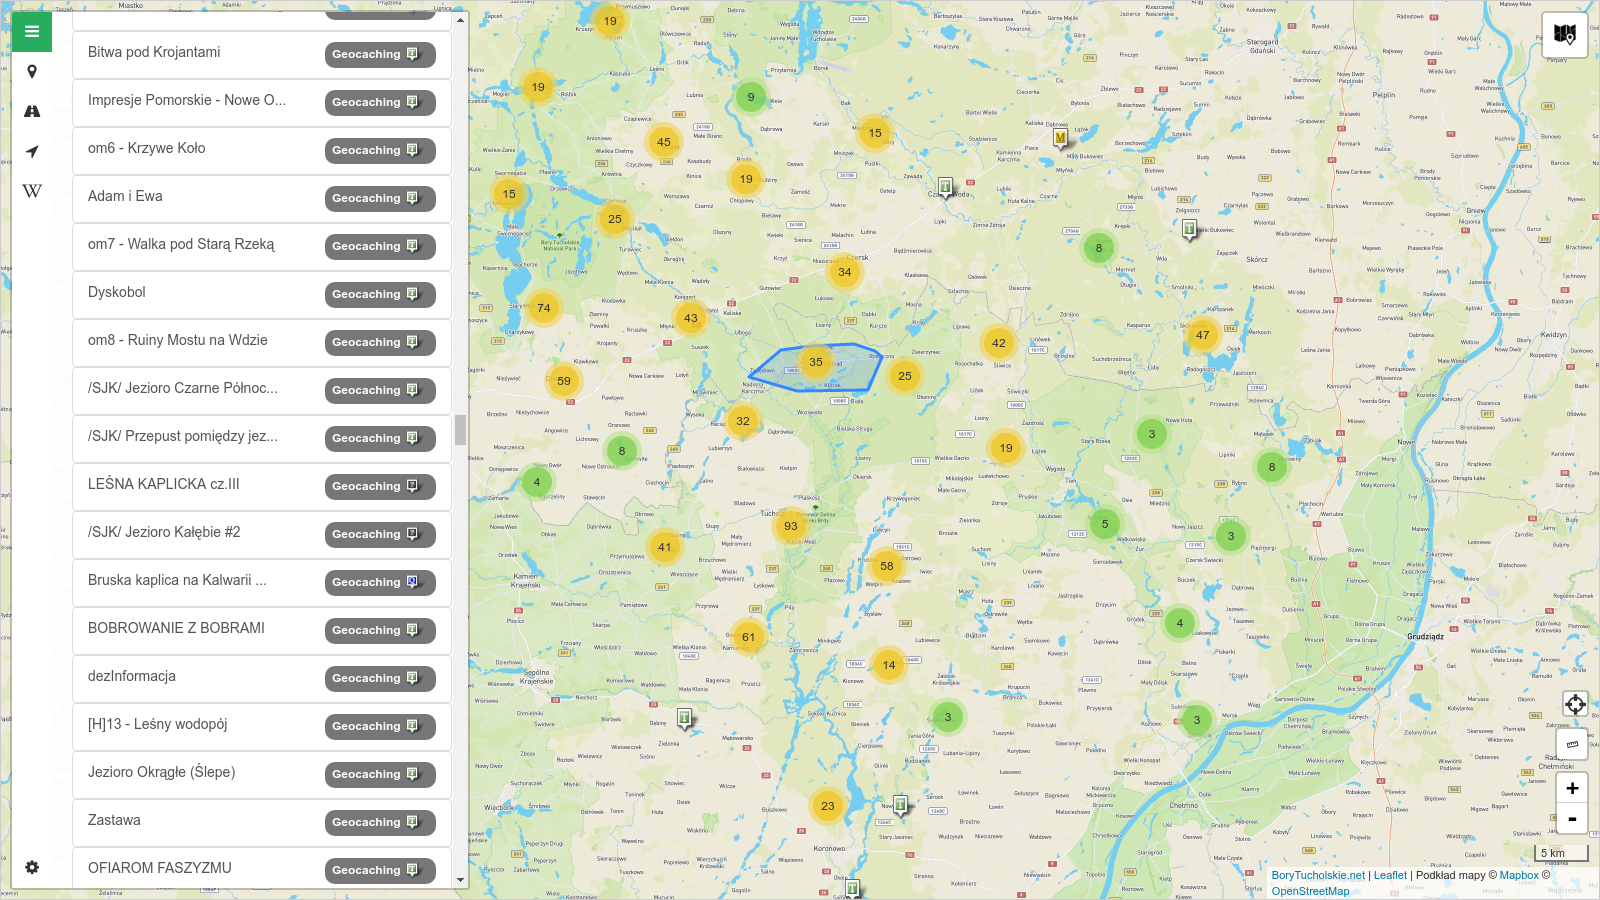Screen dimensions: 1600x900
Task: Click Geocaching badge for 'BOBROWANIE Z BOBRAMI'
Action: pyautogui.click(x=379, y=631)
